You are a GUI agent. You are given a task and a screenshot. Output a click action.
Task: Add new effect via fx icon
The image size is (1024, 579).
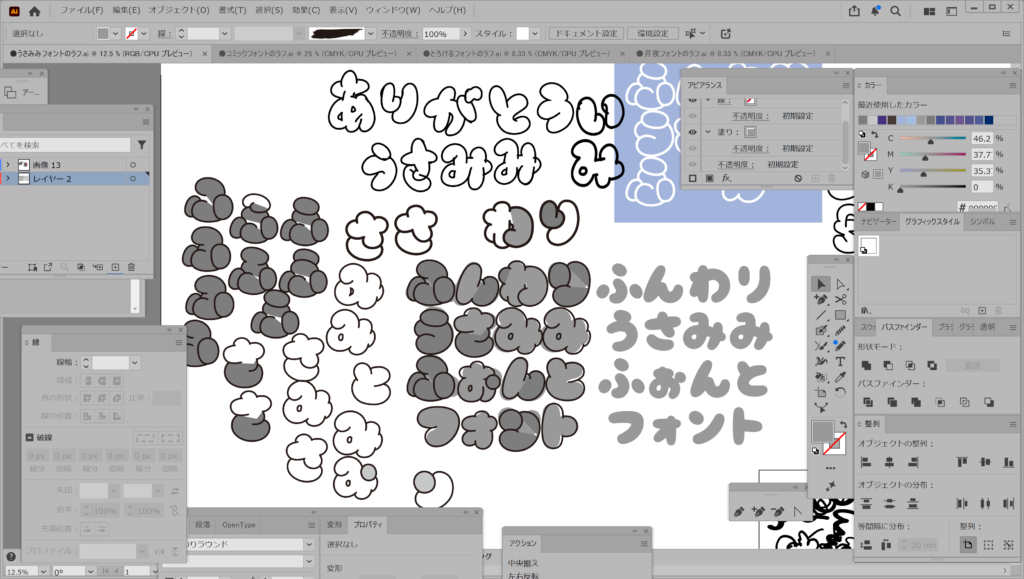727,178
